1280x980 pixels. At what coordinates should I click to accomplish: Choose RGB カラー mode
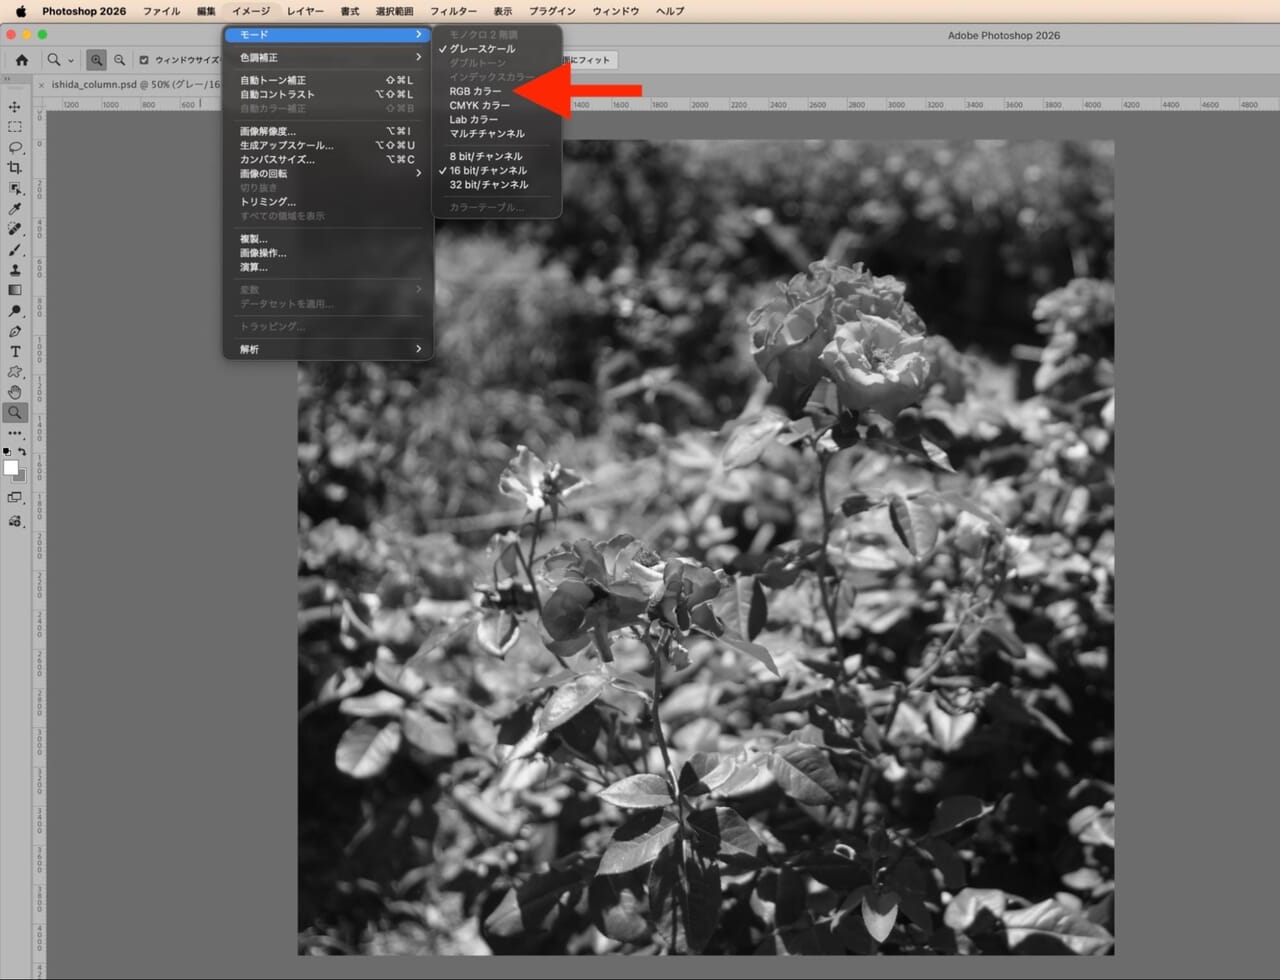tap(475, 91)
